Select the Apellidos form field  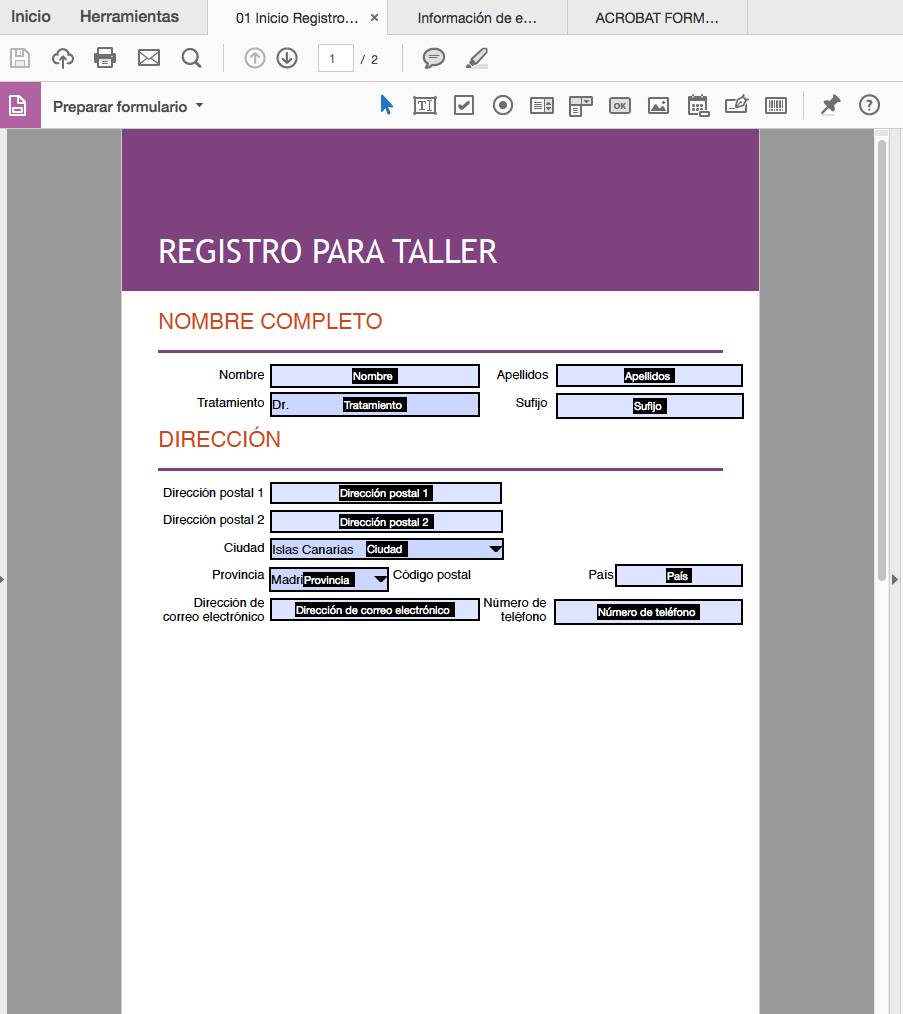pos(649,376)
